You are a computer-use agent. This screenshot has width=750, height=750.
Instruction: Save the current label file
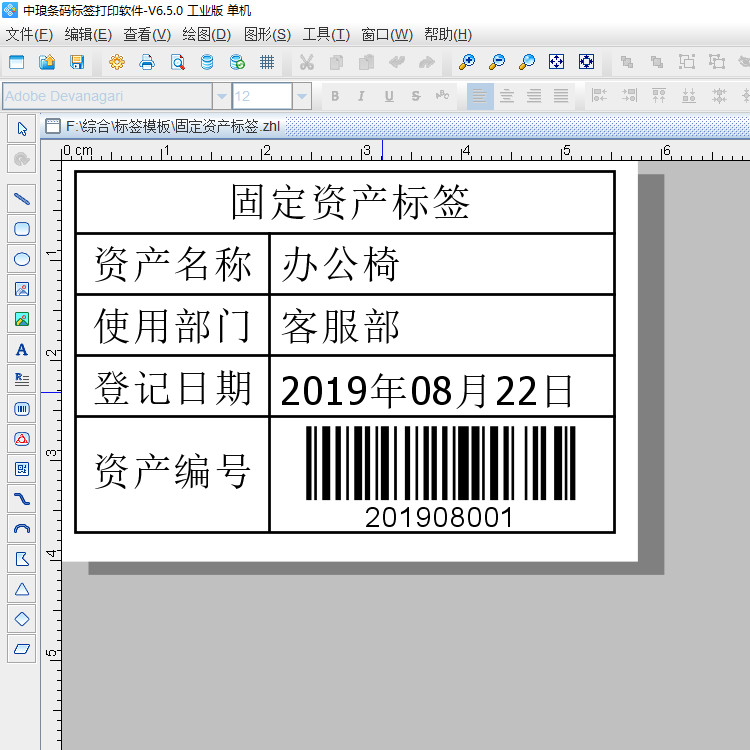point(77,62)
